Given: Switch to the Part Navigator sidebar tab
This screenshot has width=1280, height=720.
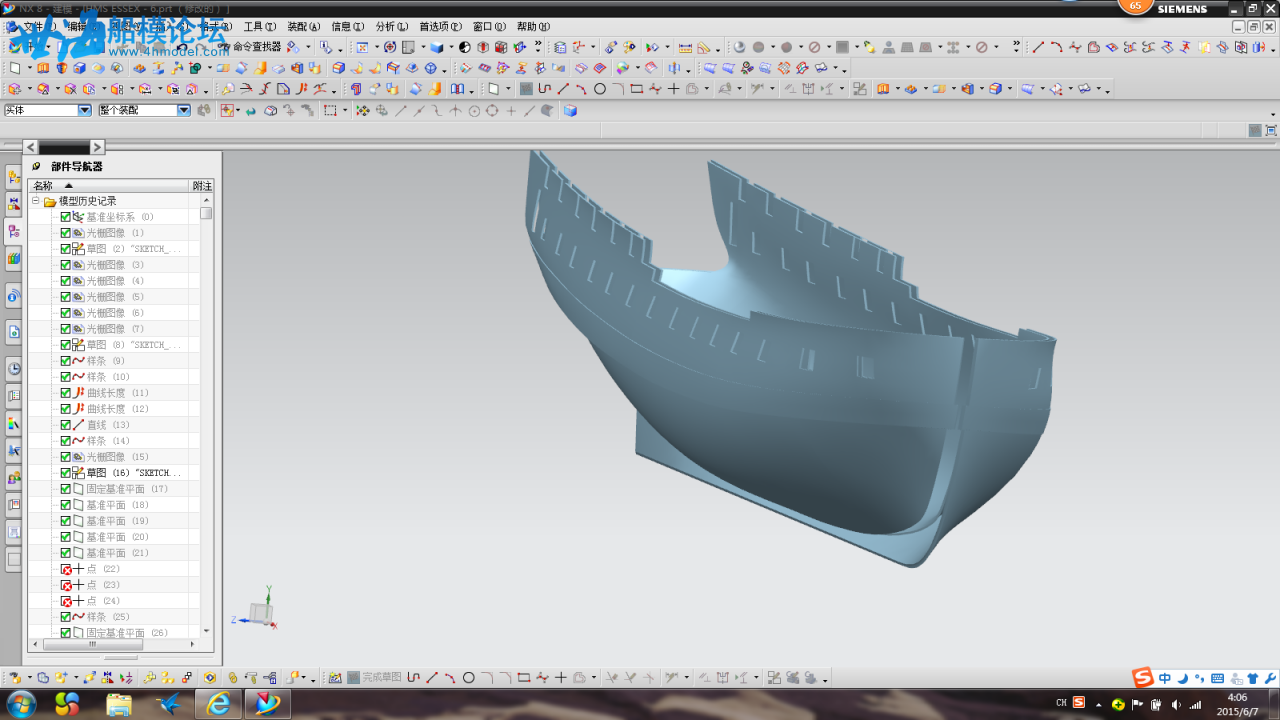Looking at the screenshot, I should [x=14, y=231].
